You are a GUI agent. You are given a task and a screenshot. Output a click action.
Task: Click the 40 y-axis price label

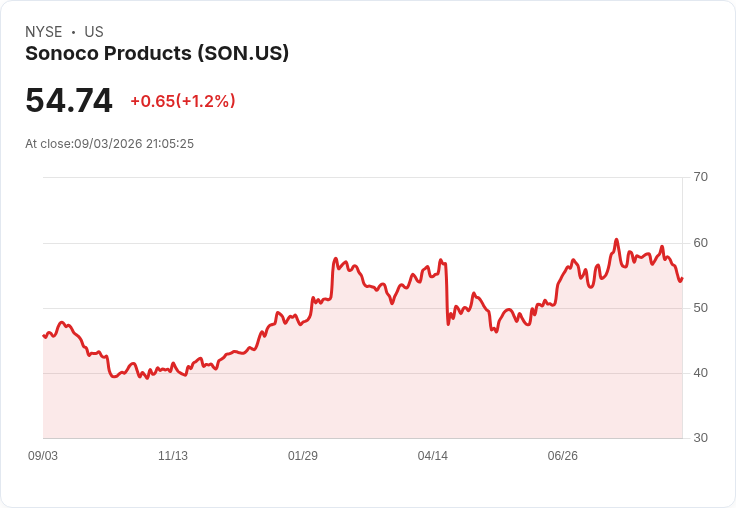pos(700,373)
